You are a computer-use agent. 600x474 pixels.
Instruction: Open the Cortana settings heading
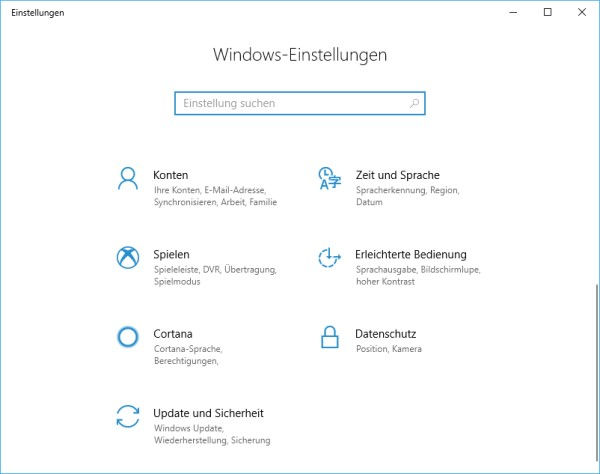[173, 334]
